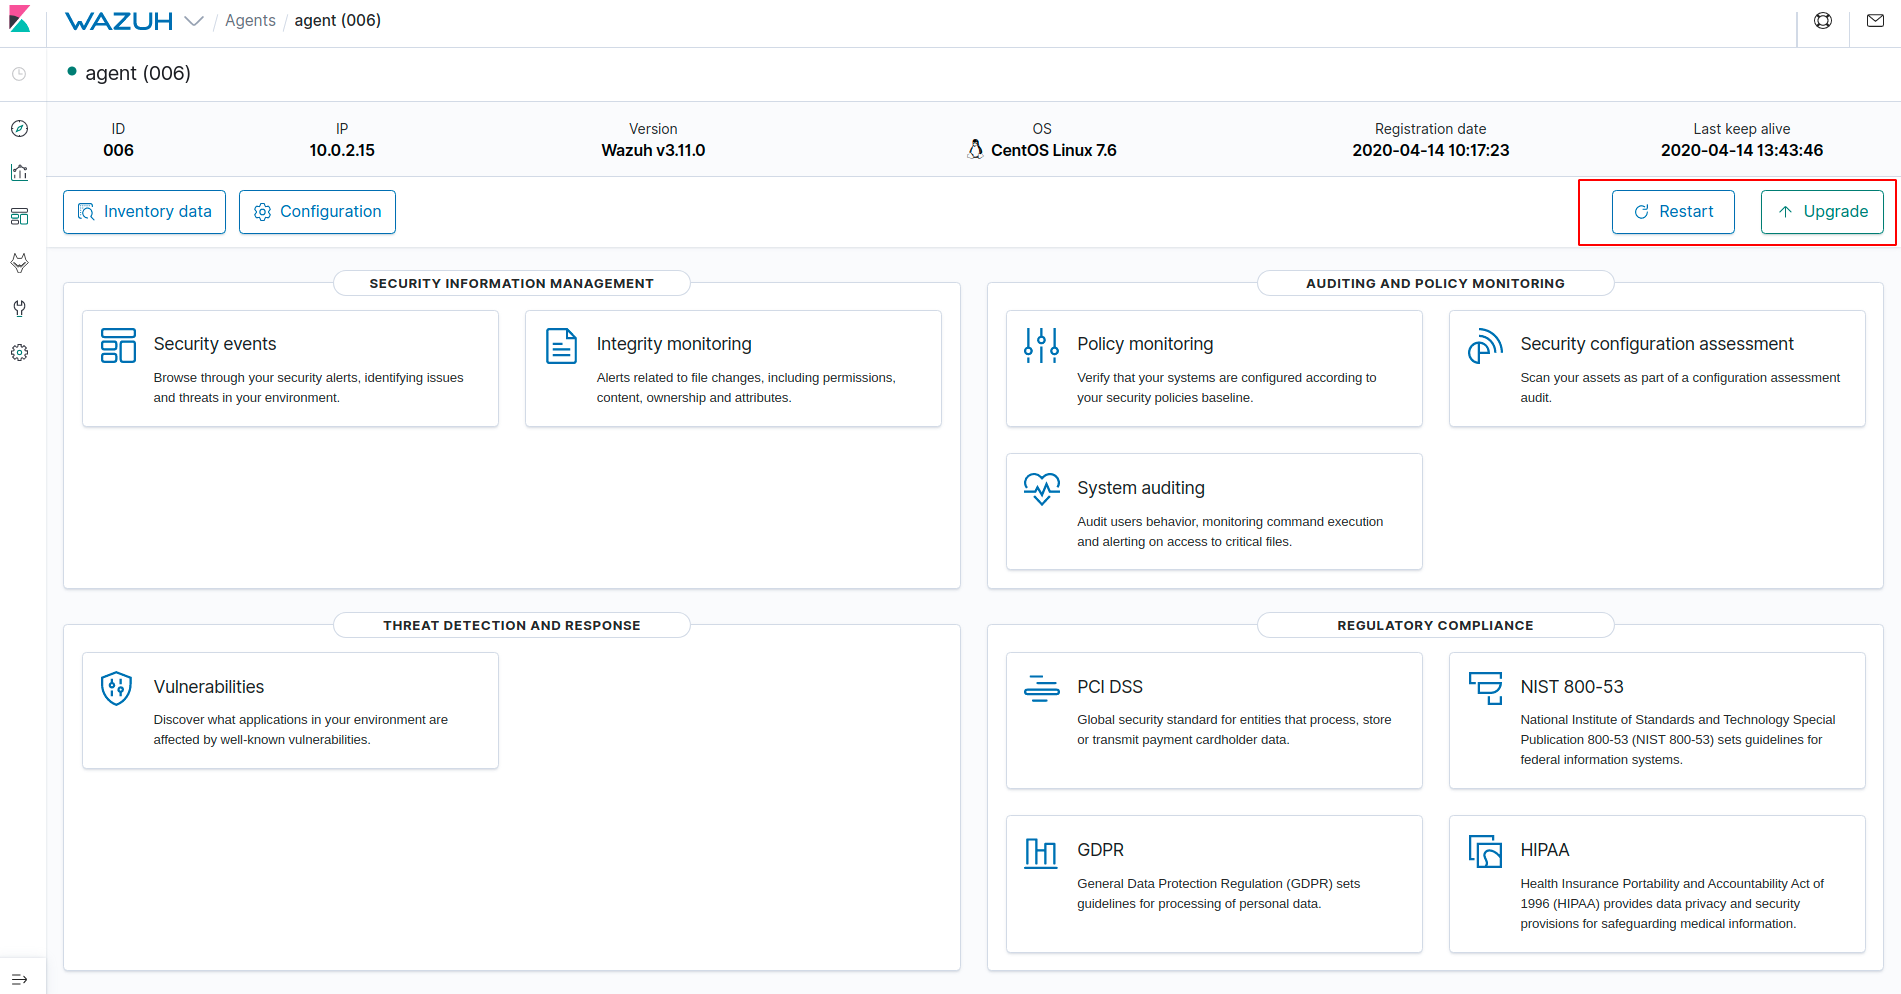Viewport: 1901px width, 994px height.
Task: Expand the sidebar with the bottom arrow icon
Action: (19, 979)
